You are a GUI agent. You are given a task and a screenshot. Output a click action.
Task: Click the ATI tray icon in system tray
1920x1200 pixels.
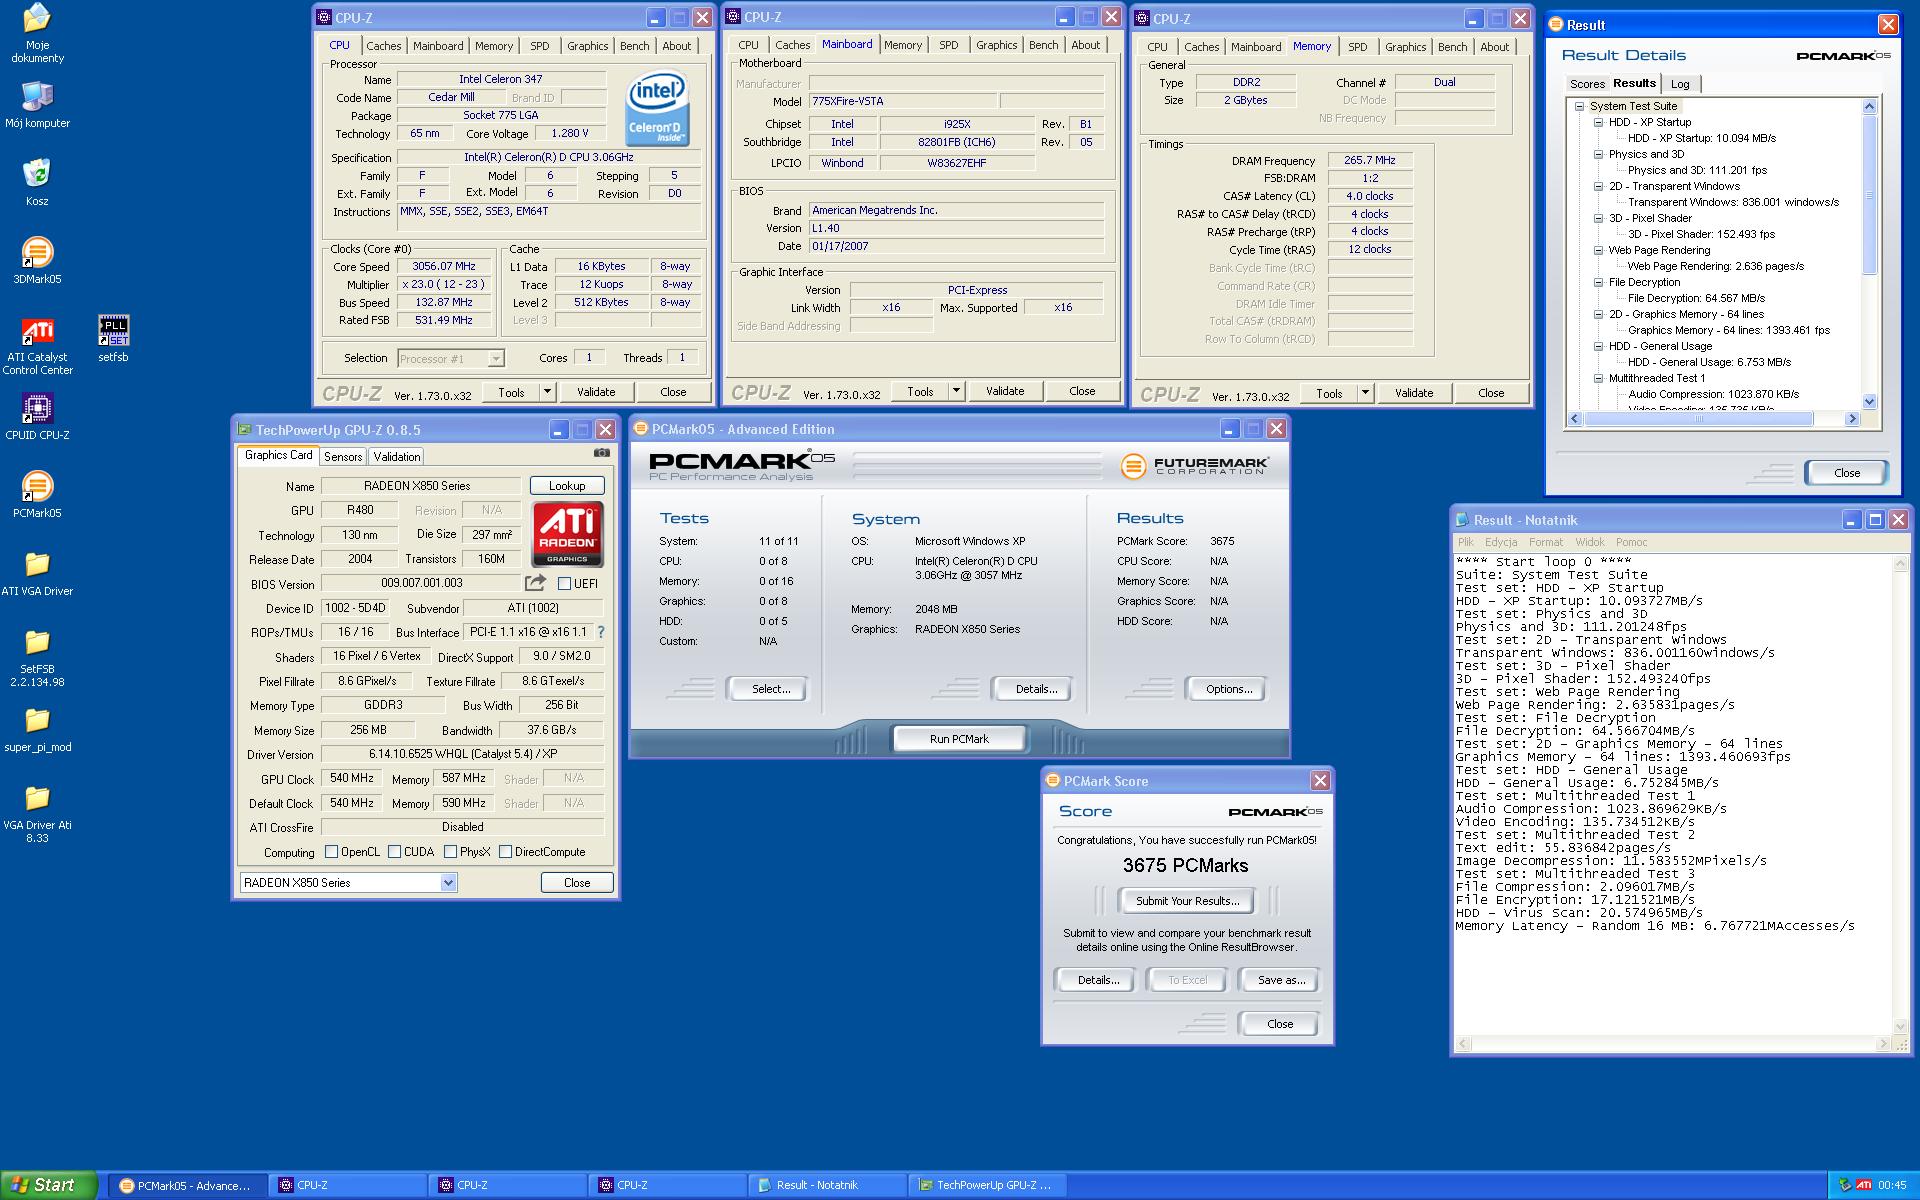pos(1864,1185)
